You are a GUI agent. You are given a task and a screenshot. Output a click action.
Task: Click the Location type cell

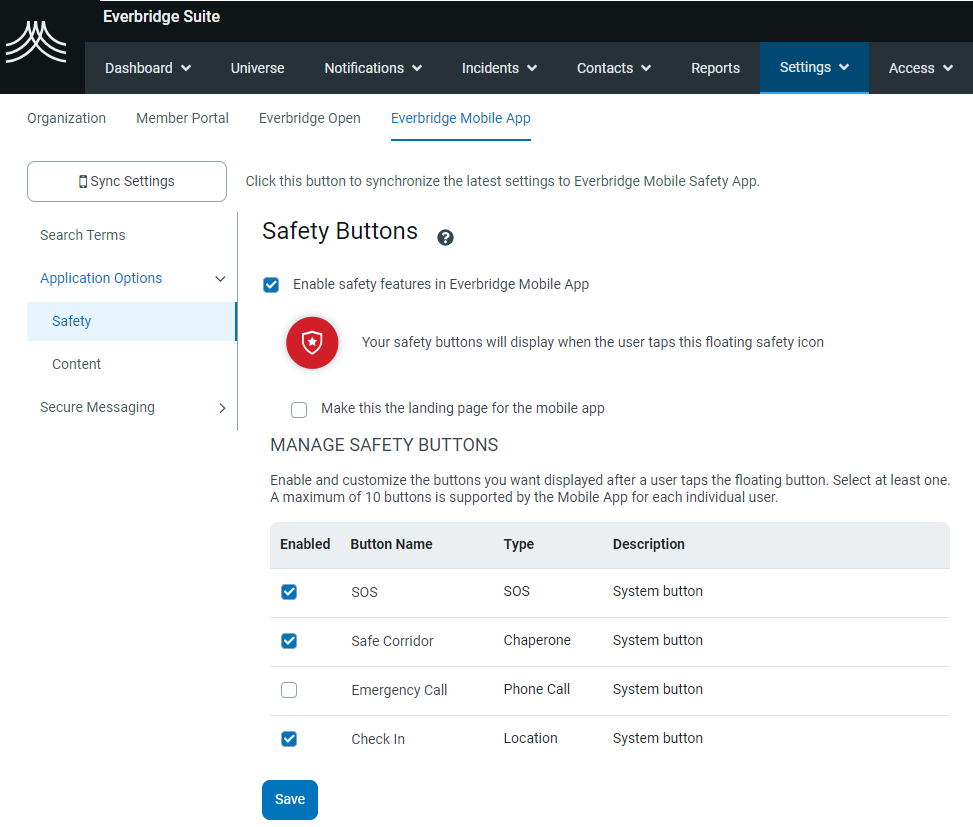coord(531,738)
